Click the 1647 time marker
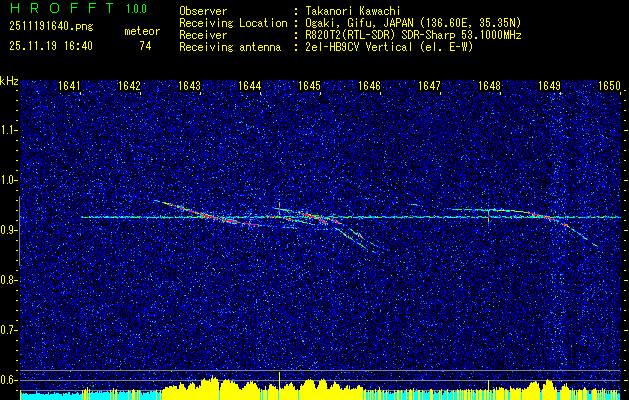The height and width of the screenshot is (400, 629). (429, 86)
